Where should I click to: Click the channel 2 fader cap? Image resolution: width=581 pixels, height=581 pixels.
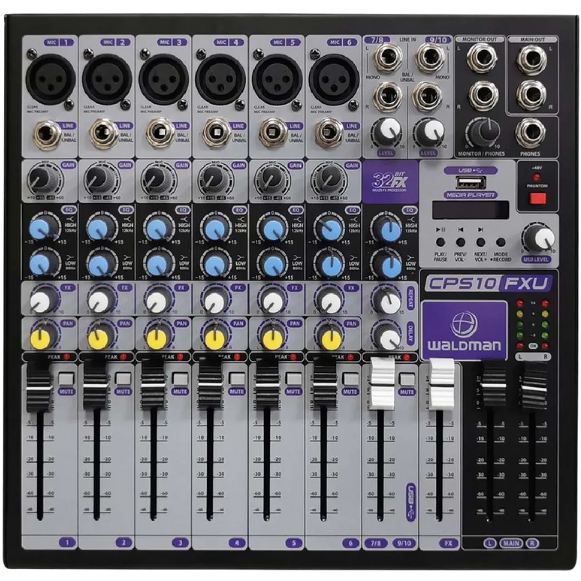95,387
